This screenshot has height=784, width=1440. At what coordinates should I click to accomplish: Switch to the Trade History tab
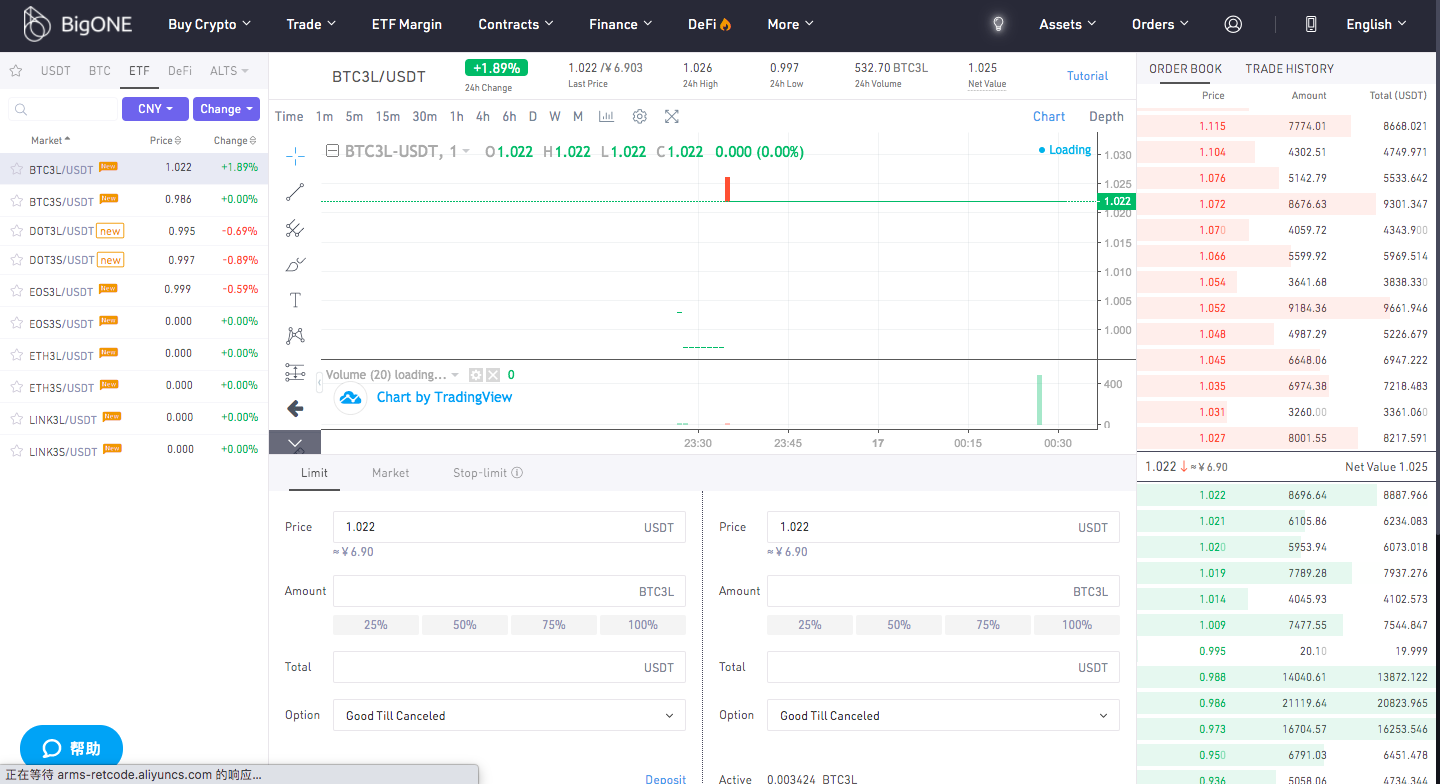click(1289, 69)
